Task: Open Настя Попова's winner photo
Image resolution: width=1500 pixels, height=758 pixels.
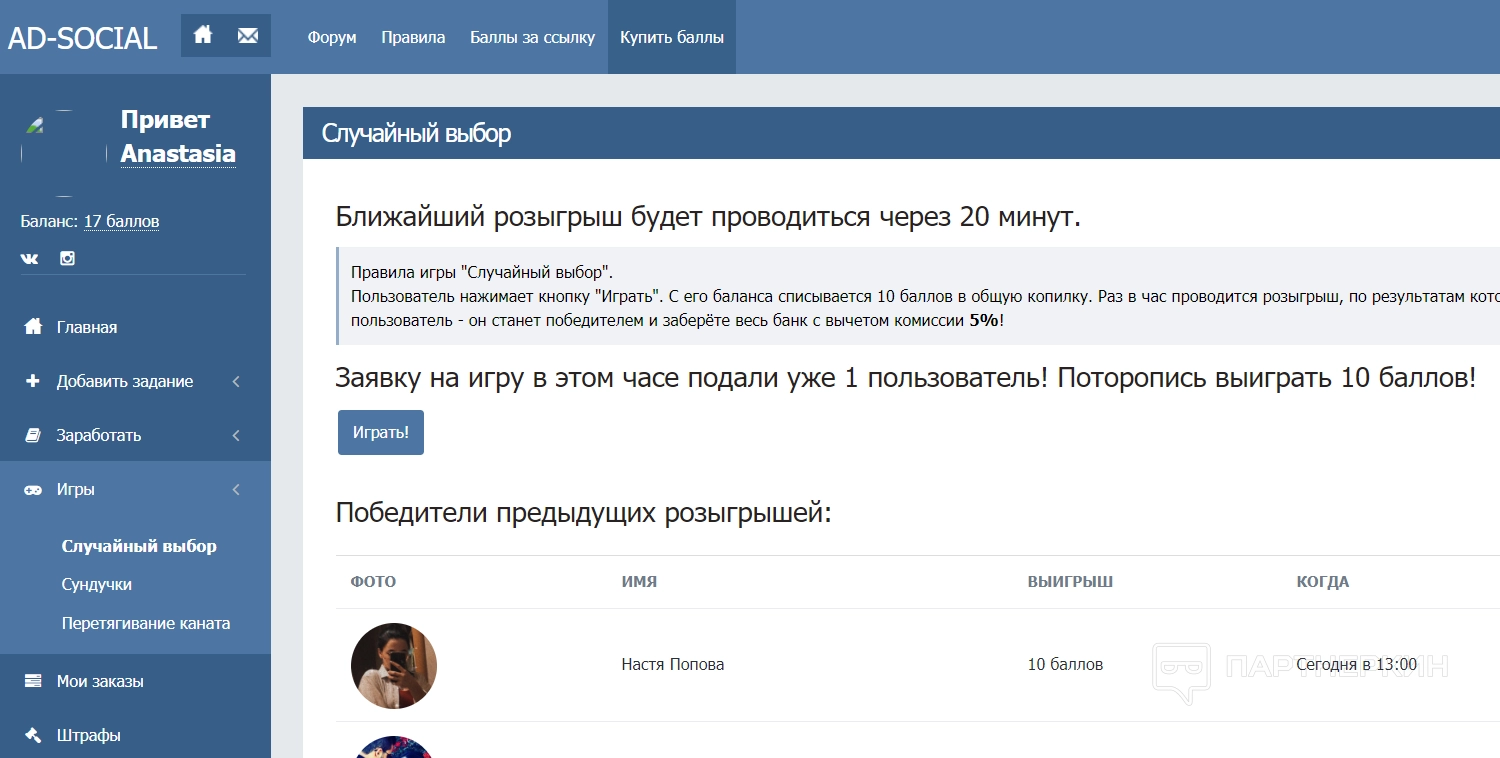Action: (394, 666)
